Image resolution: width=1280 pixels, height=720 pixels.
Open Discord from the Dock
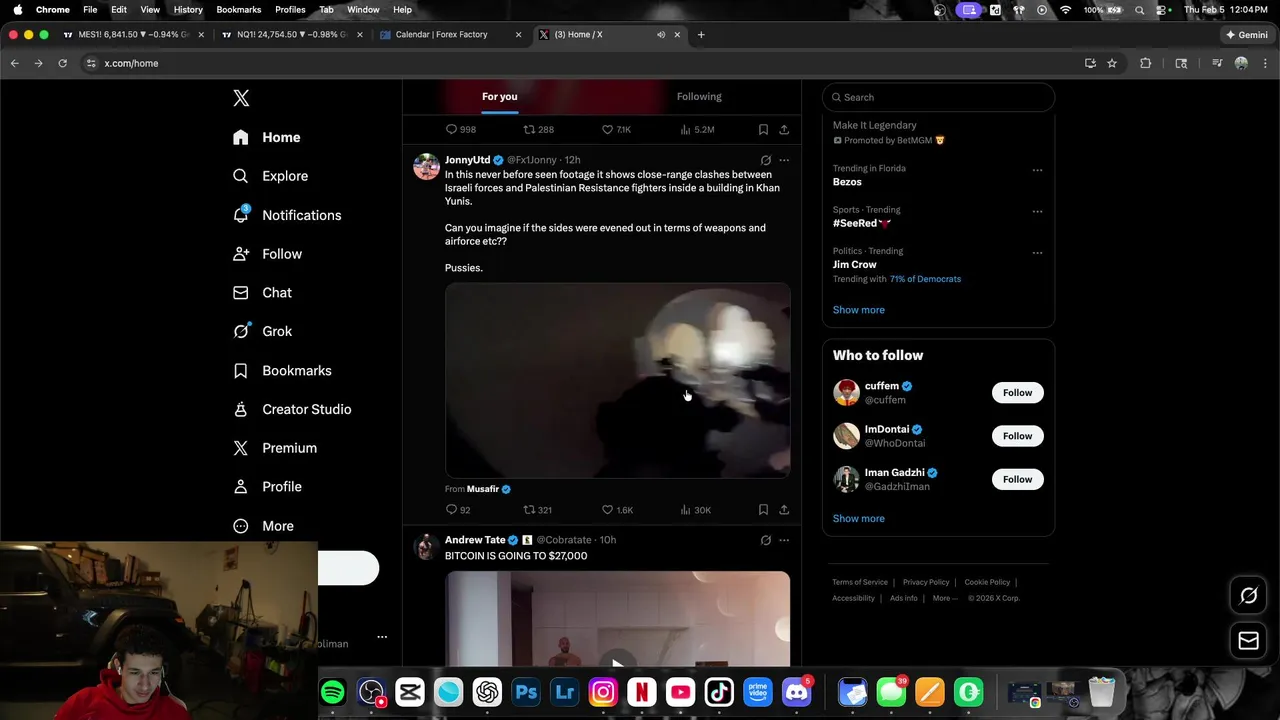tap(797, 692)
